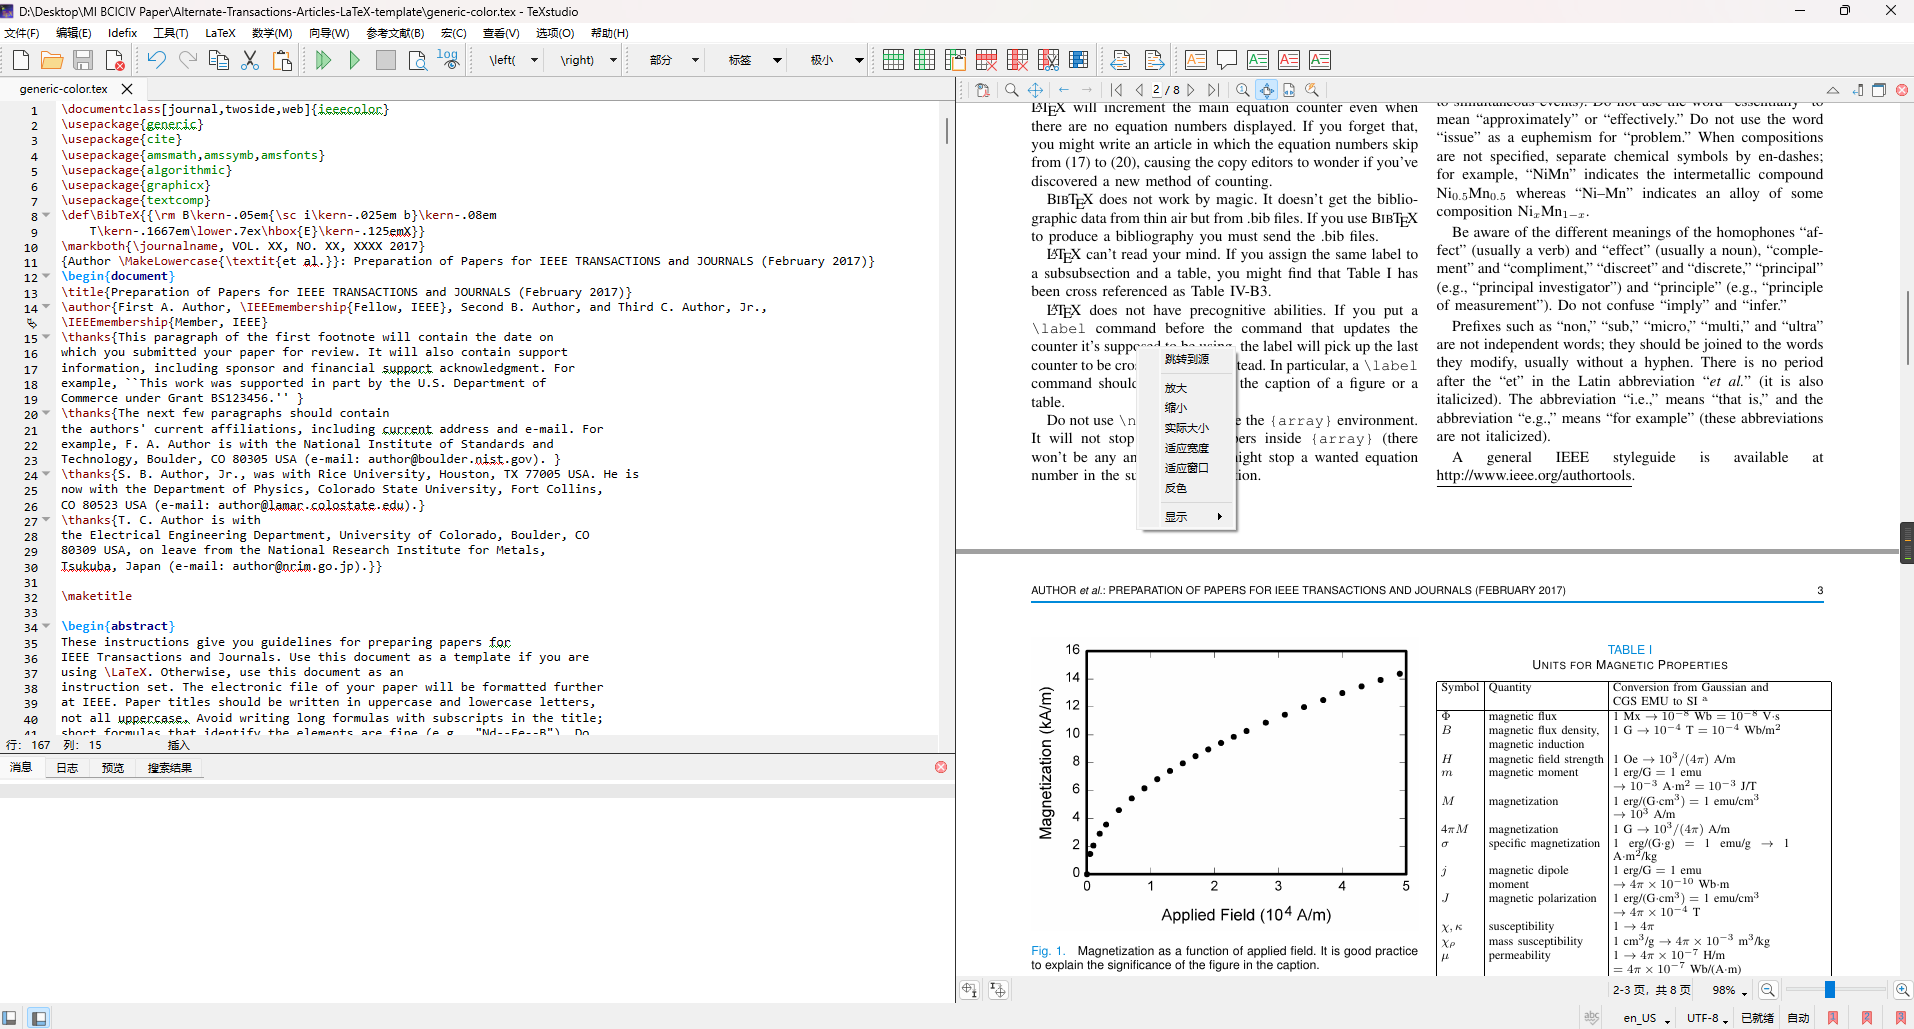Open the en_US language dropdown
The image size is (1914, 1029).
(x=1647, y=1018)
